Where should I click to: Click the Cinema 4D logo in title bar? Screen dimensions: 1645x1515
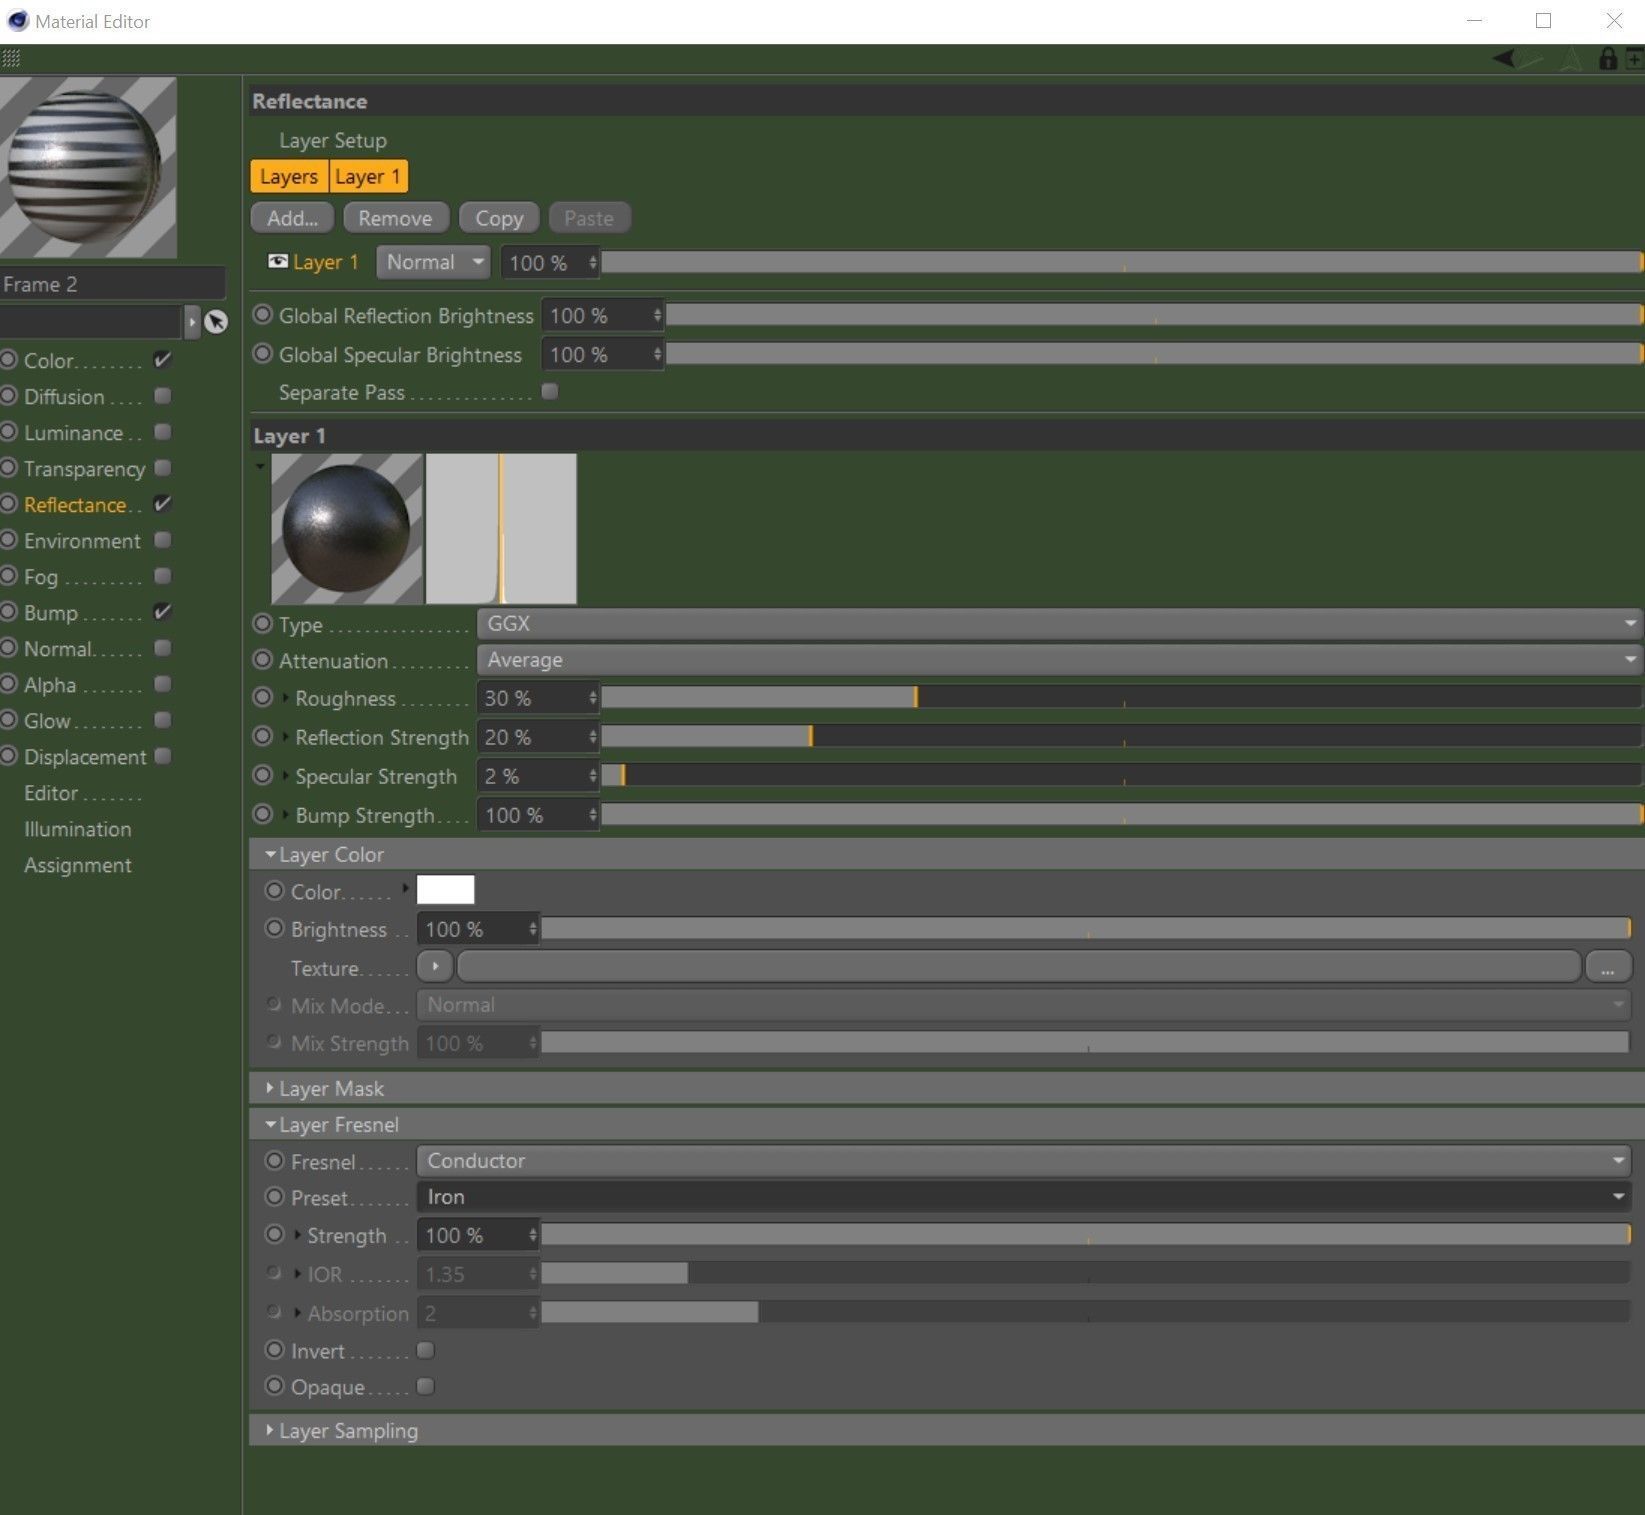tap(17, 20)
